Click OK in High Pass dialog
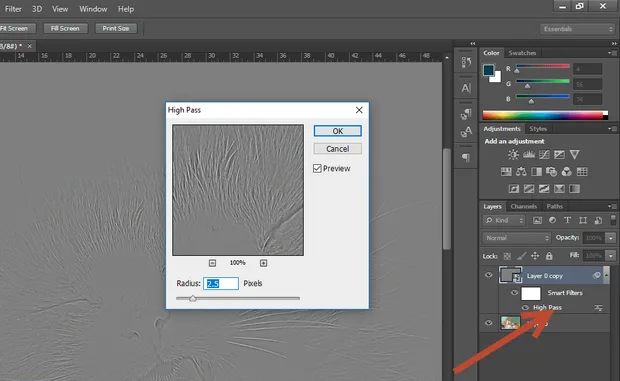This screenshot has width=620, height=381. click(337, 131)
